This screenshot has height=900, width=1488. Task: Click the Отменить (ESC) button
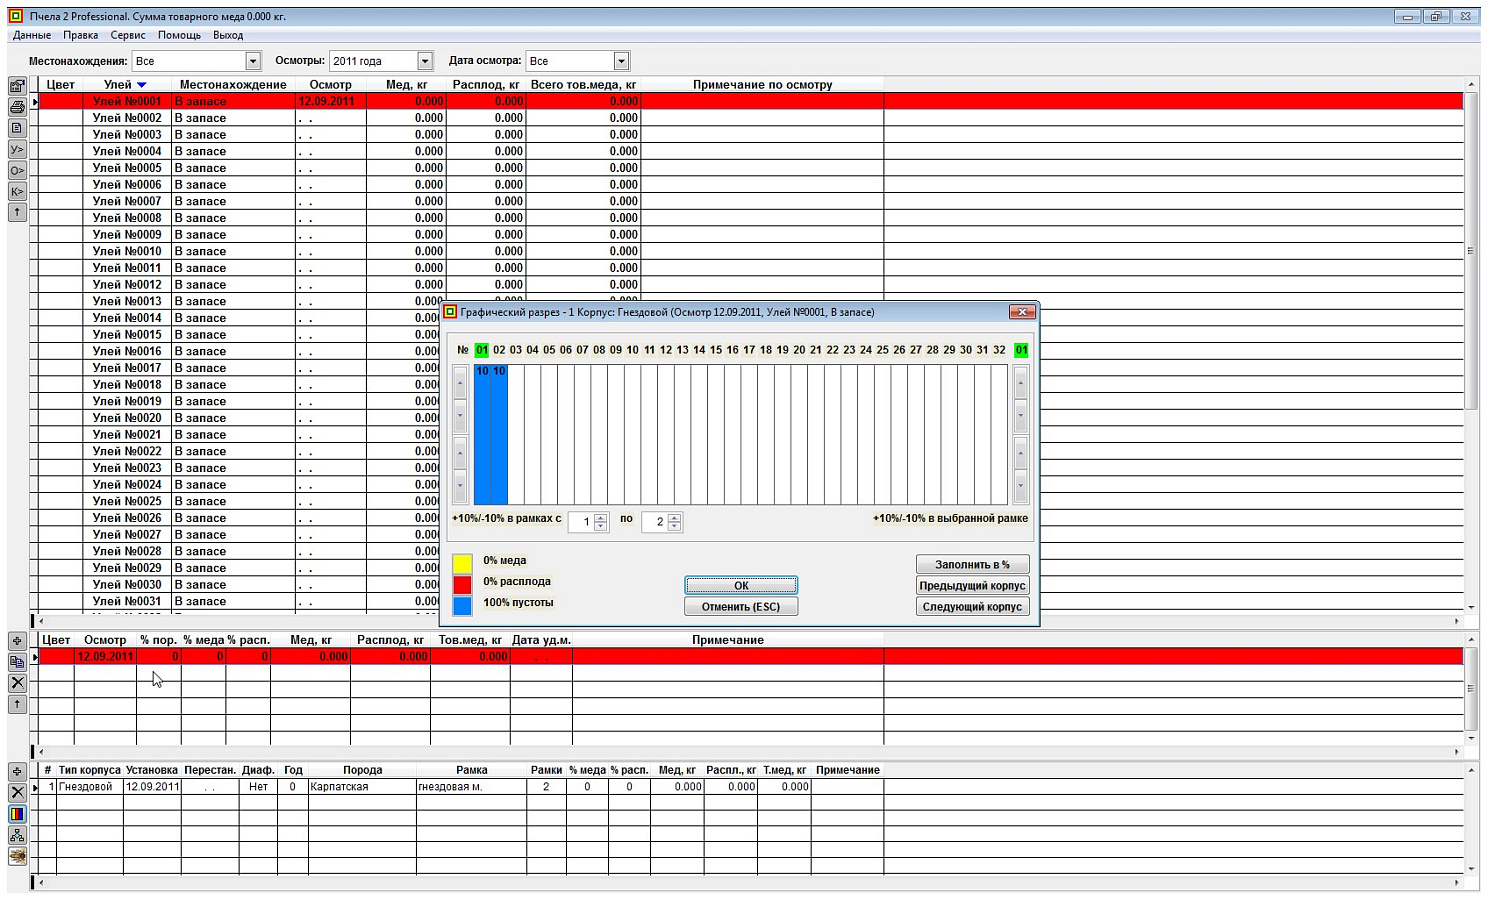tap(741, 607)
